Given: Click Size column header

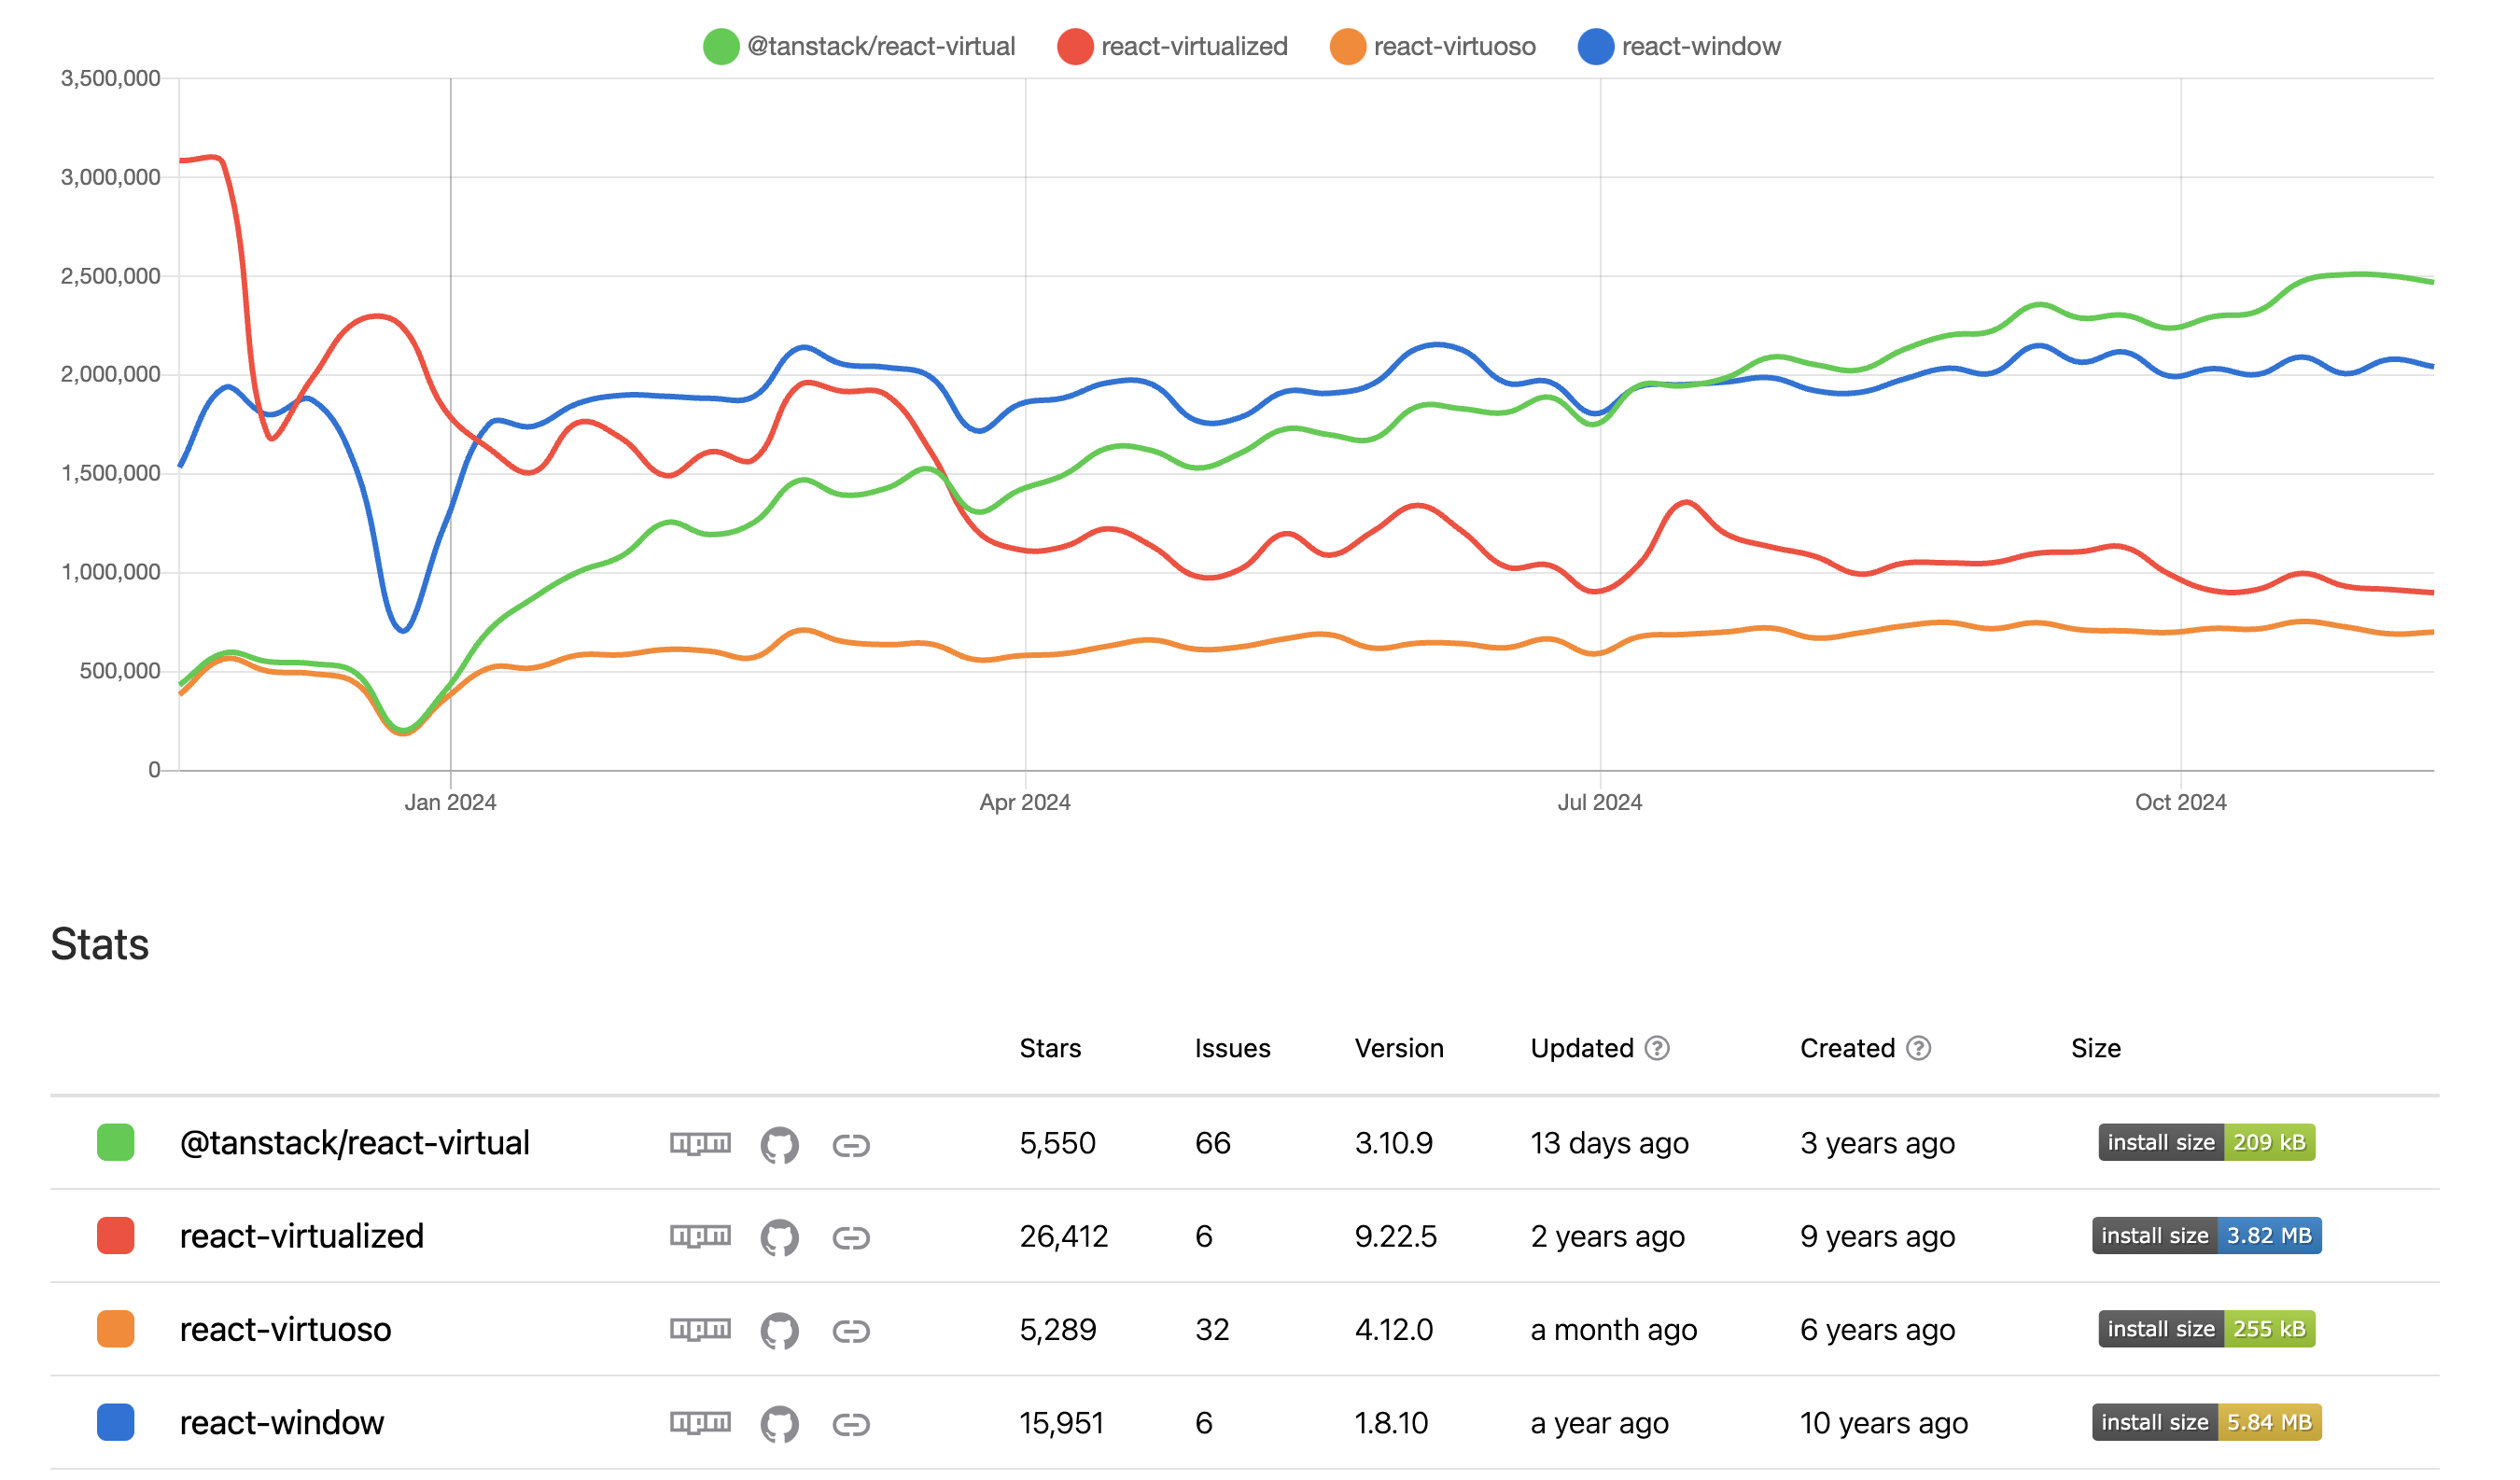Looking at the screenshot, I should pyautogui.click(x=2096, y=1048).
